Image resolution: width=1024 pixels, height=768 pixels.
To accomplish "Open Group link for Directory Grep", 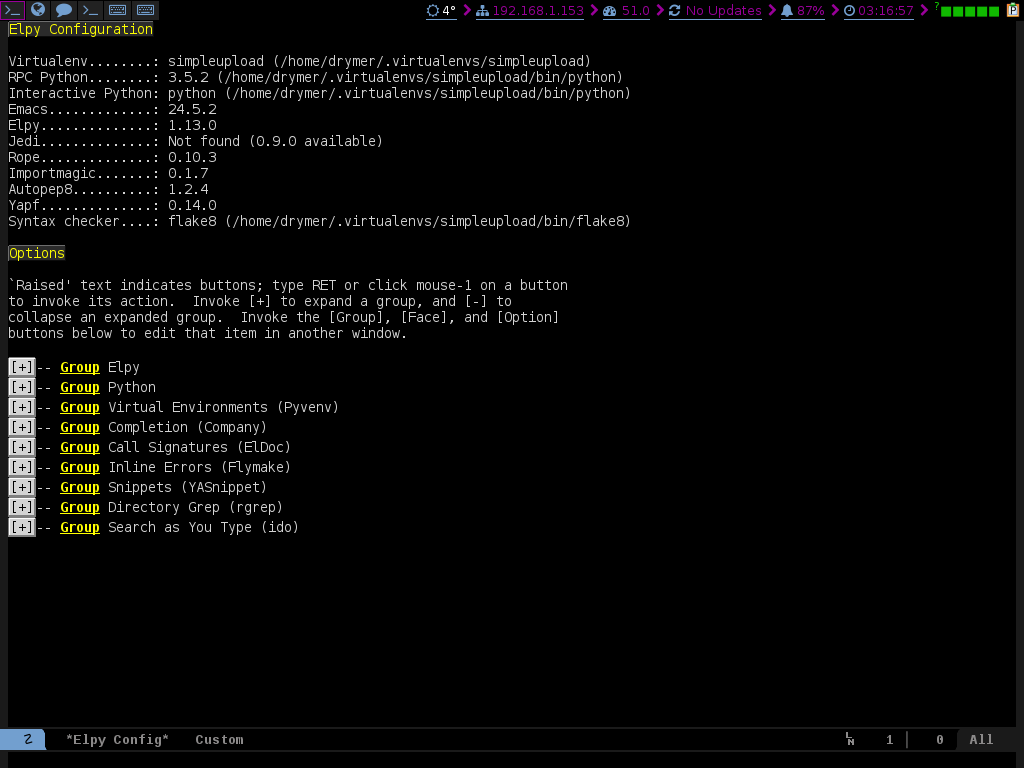I will pyautogui.click(x=80, y=507).
